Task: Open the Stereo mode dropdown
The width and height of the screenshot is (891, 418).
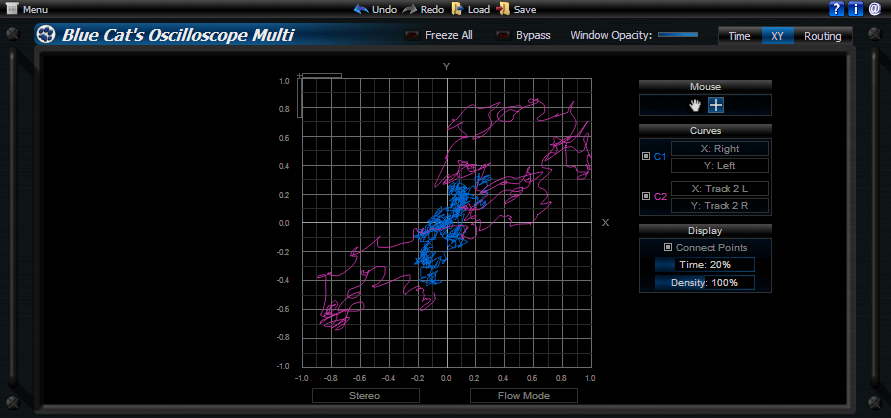Action: click(x=366, y=395)
